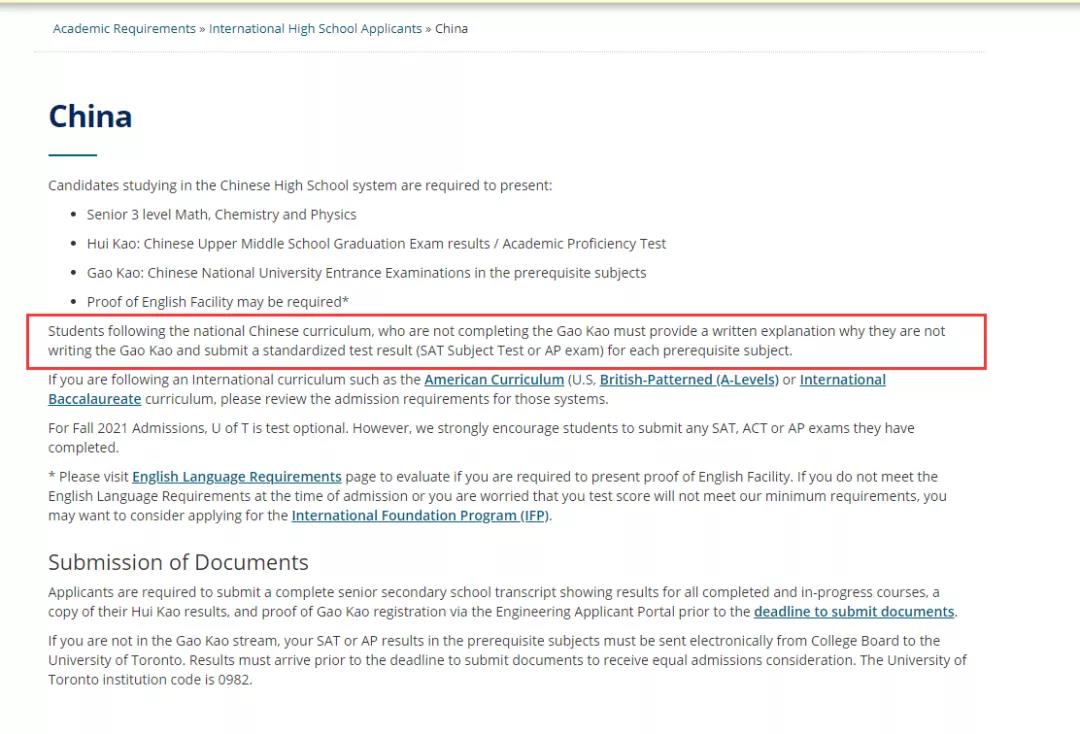This screenshot has height=734, width=1080.
Task: Open the British-Patterned (A-Levels) link
Action: click(689, 379)
